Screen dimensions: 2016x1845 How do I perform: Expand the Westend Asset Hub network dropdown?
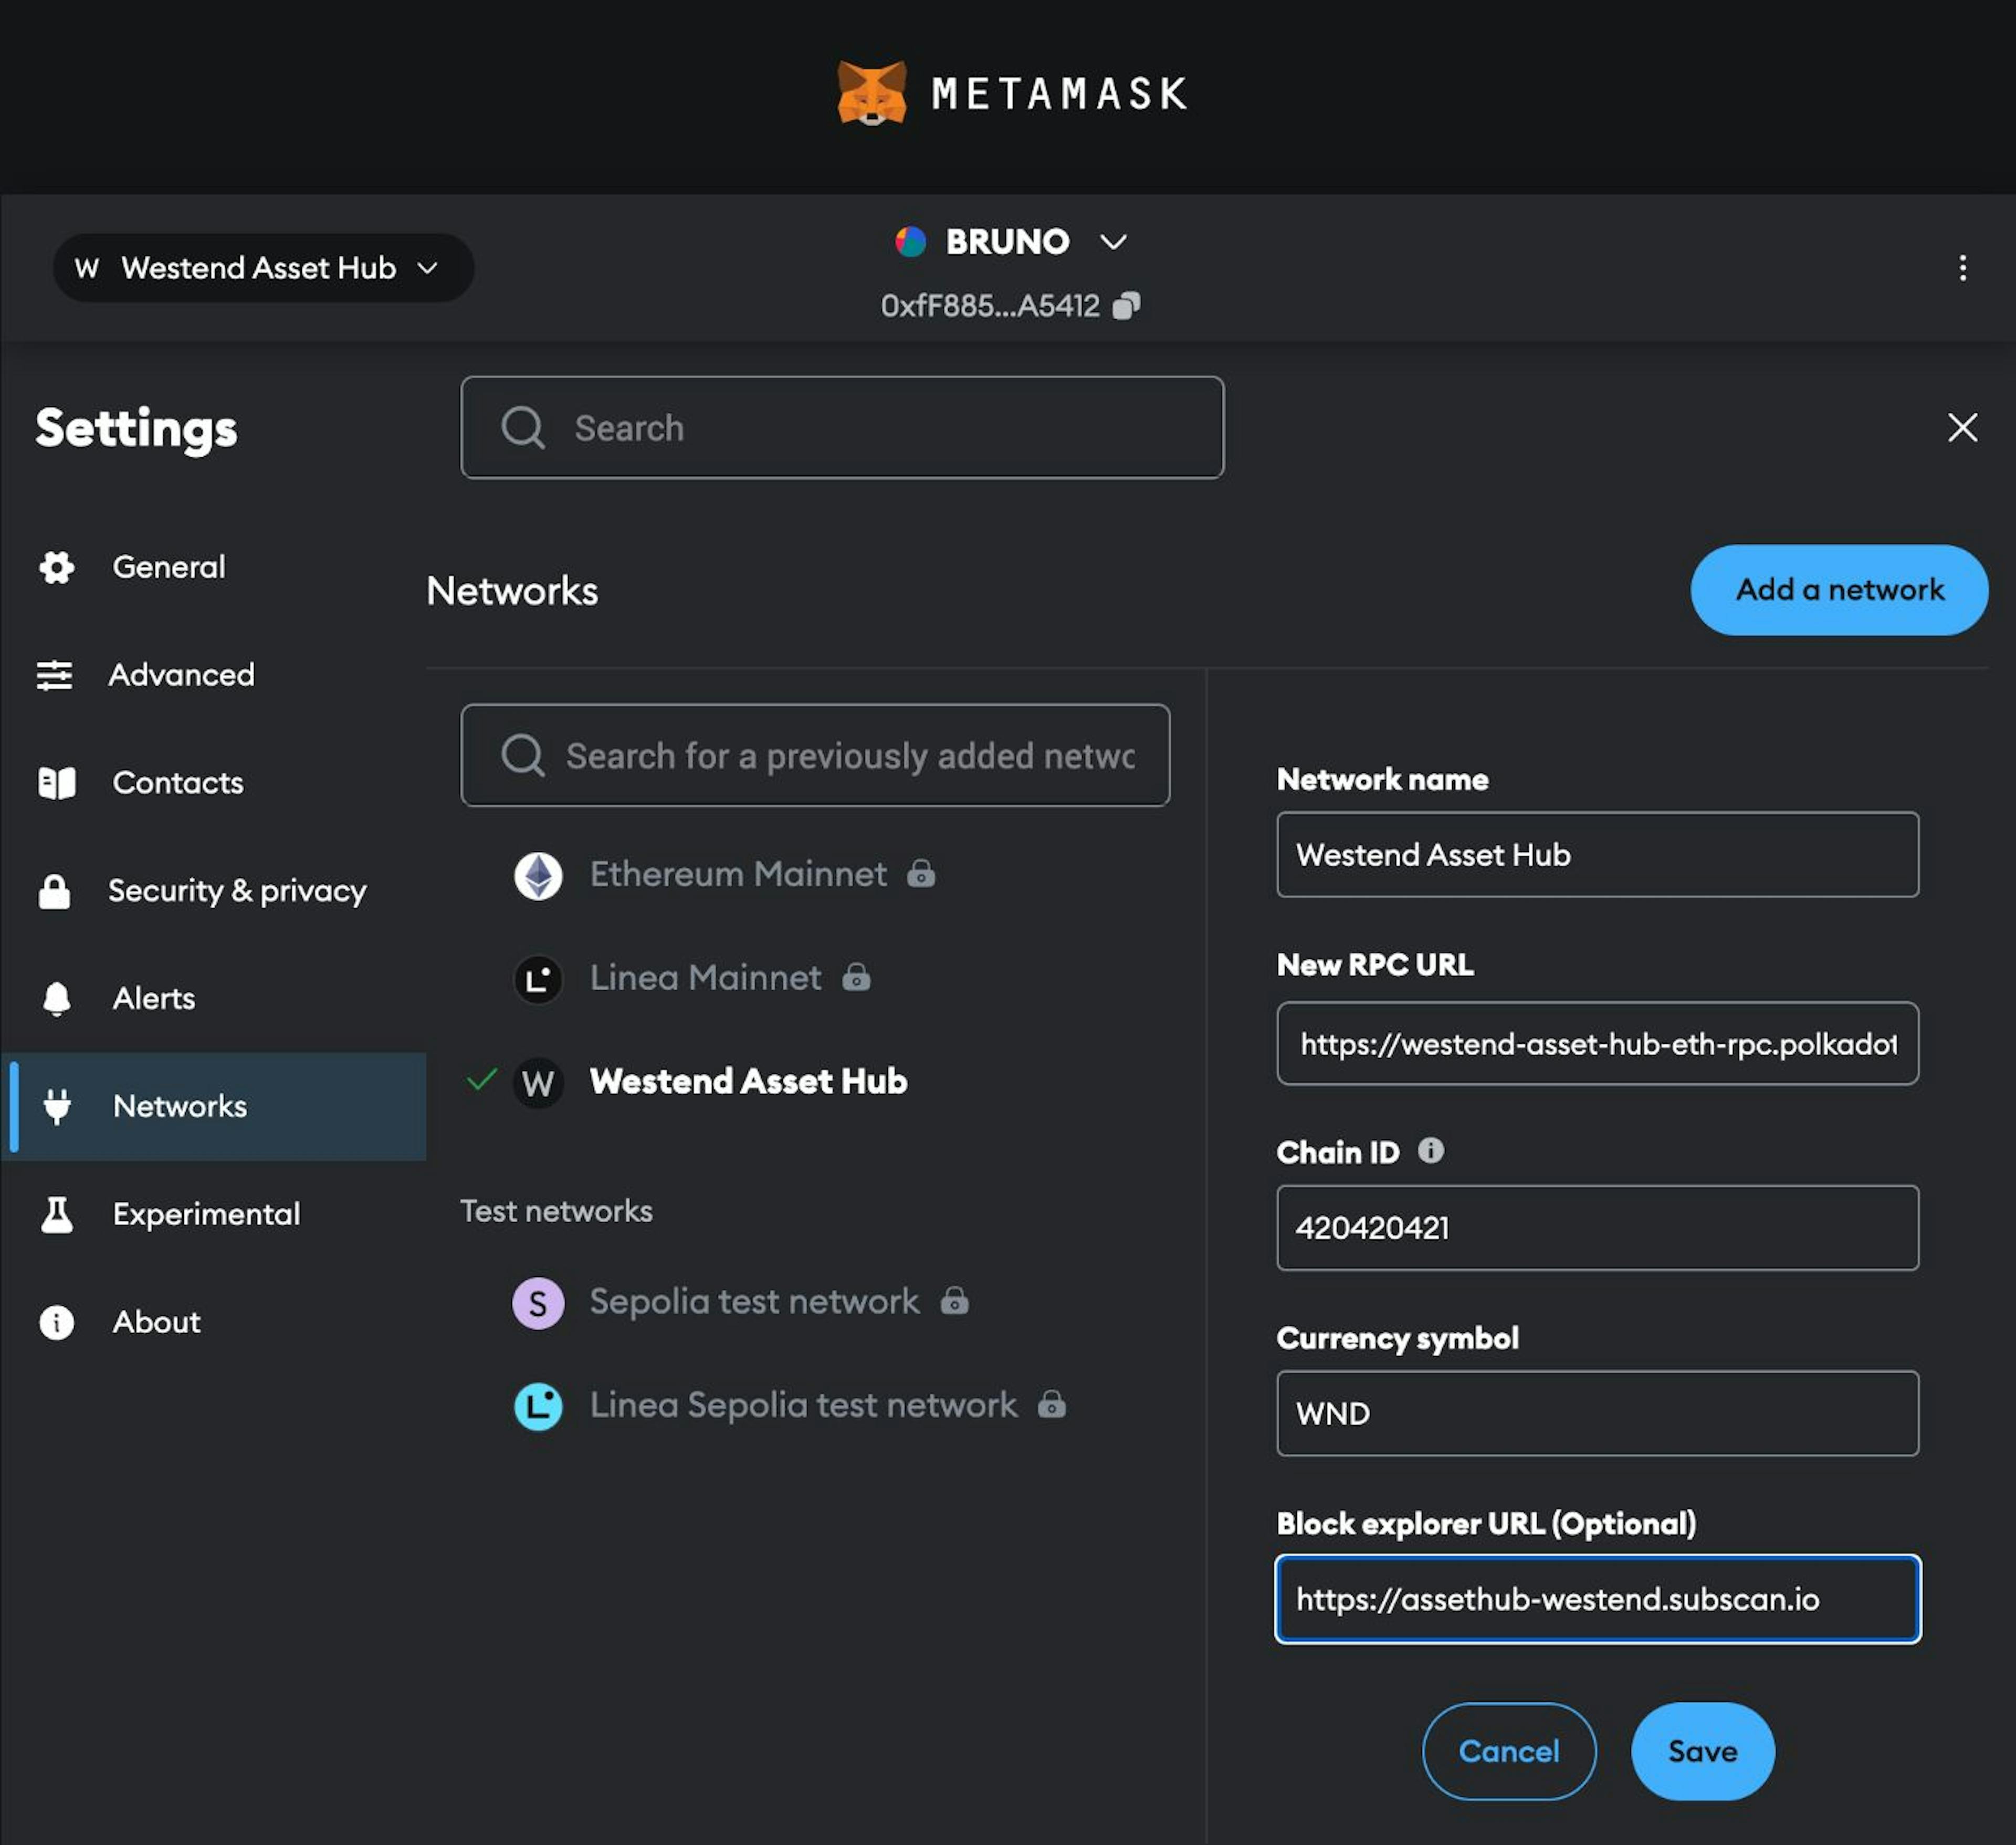pos(260,267)
